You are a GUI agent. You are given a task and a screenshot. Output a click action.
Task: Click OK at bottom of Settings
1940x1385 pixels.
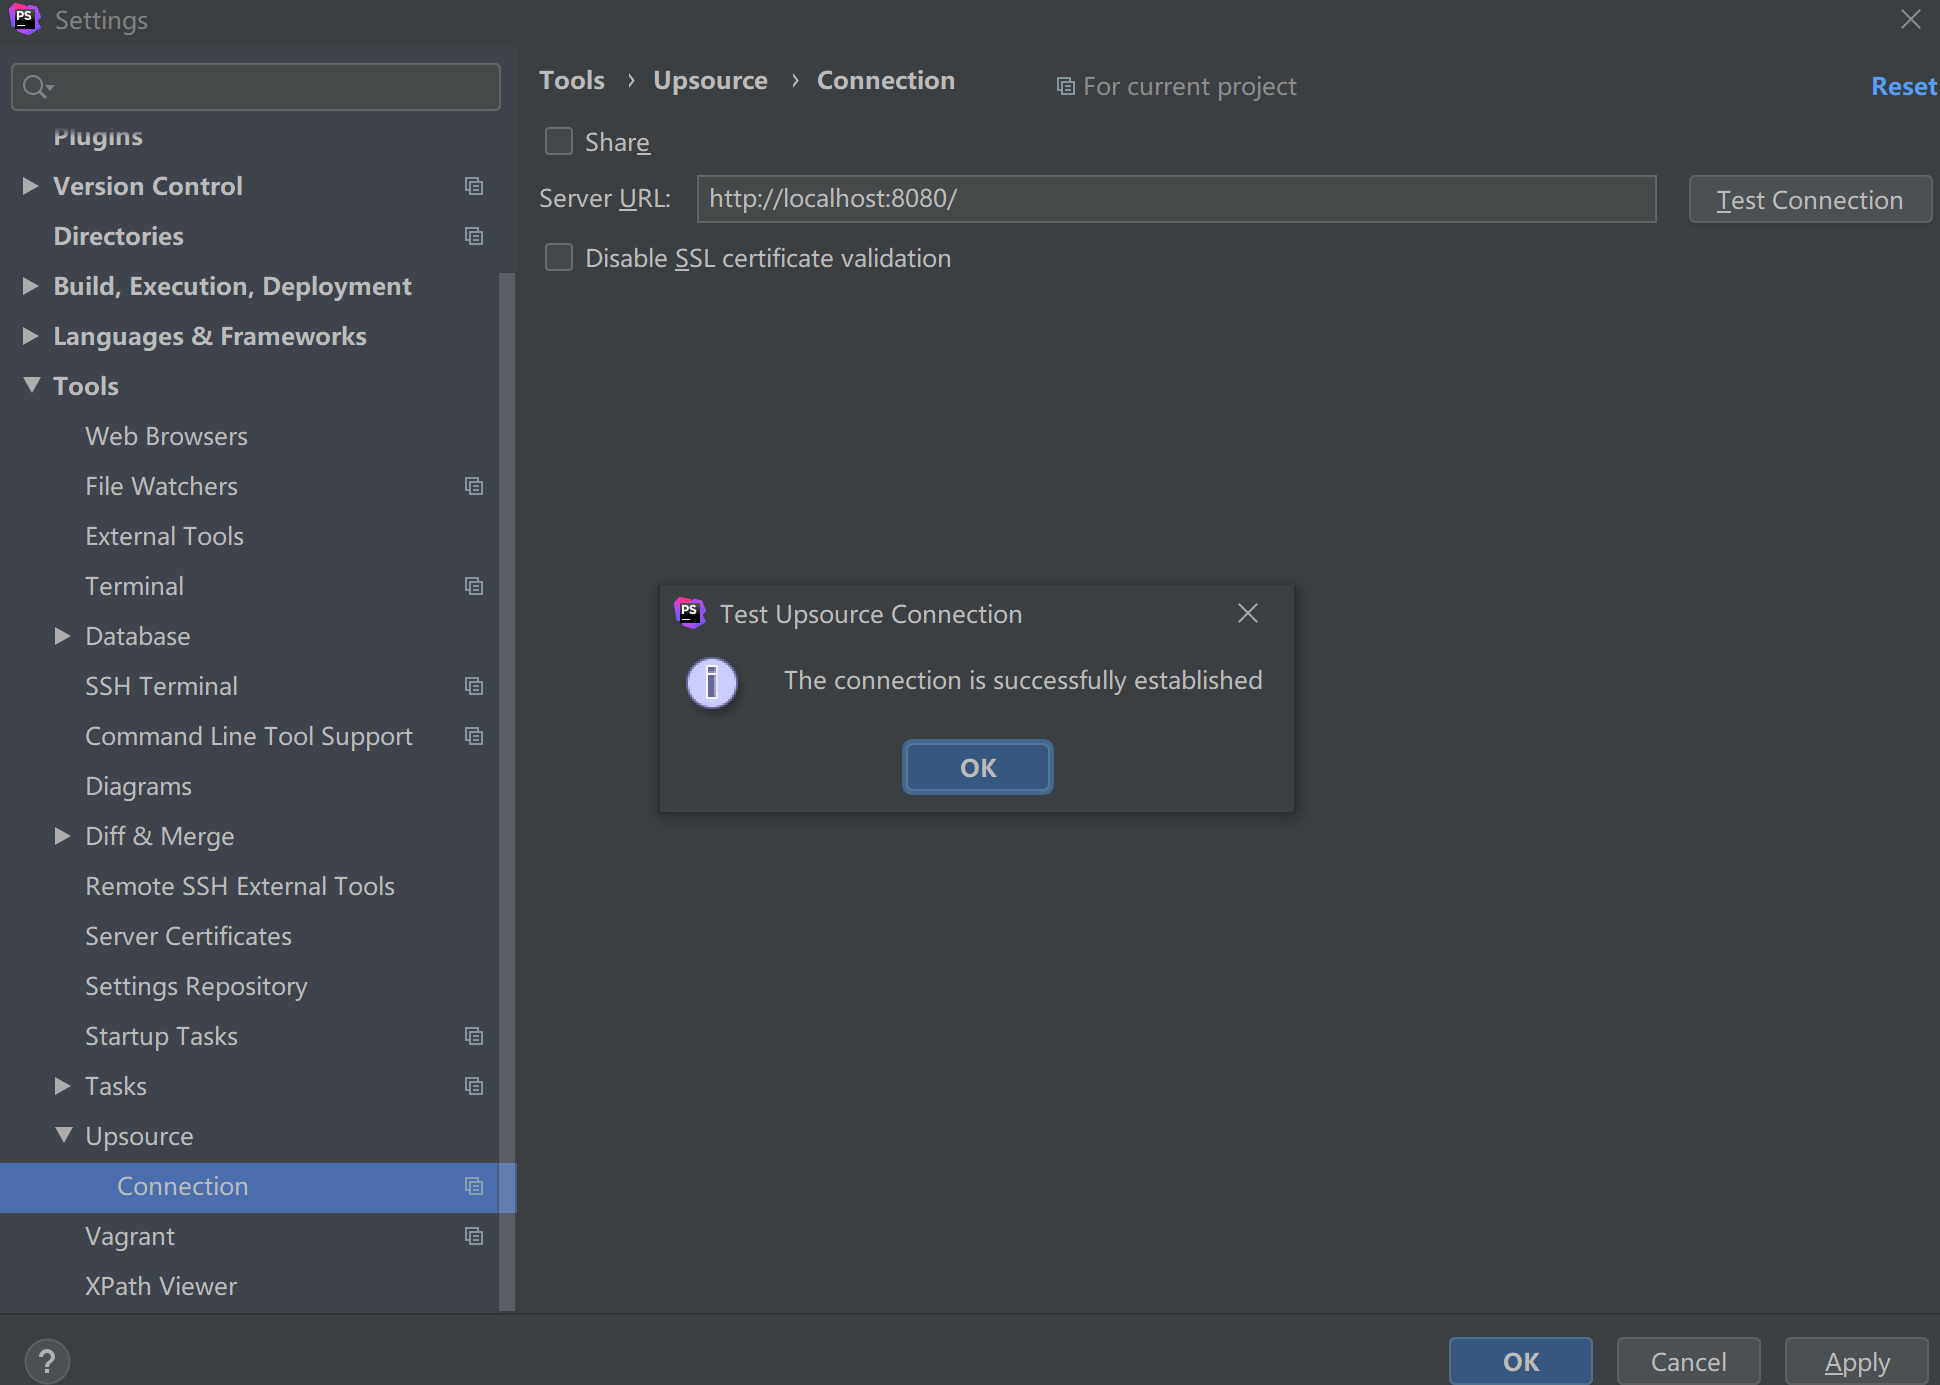1521,1361
